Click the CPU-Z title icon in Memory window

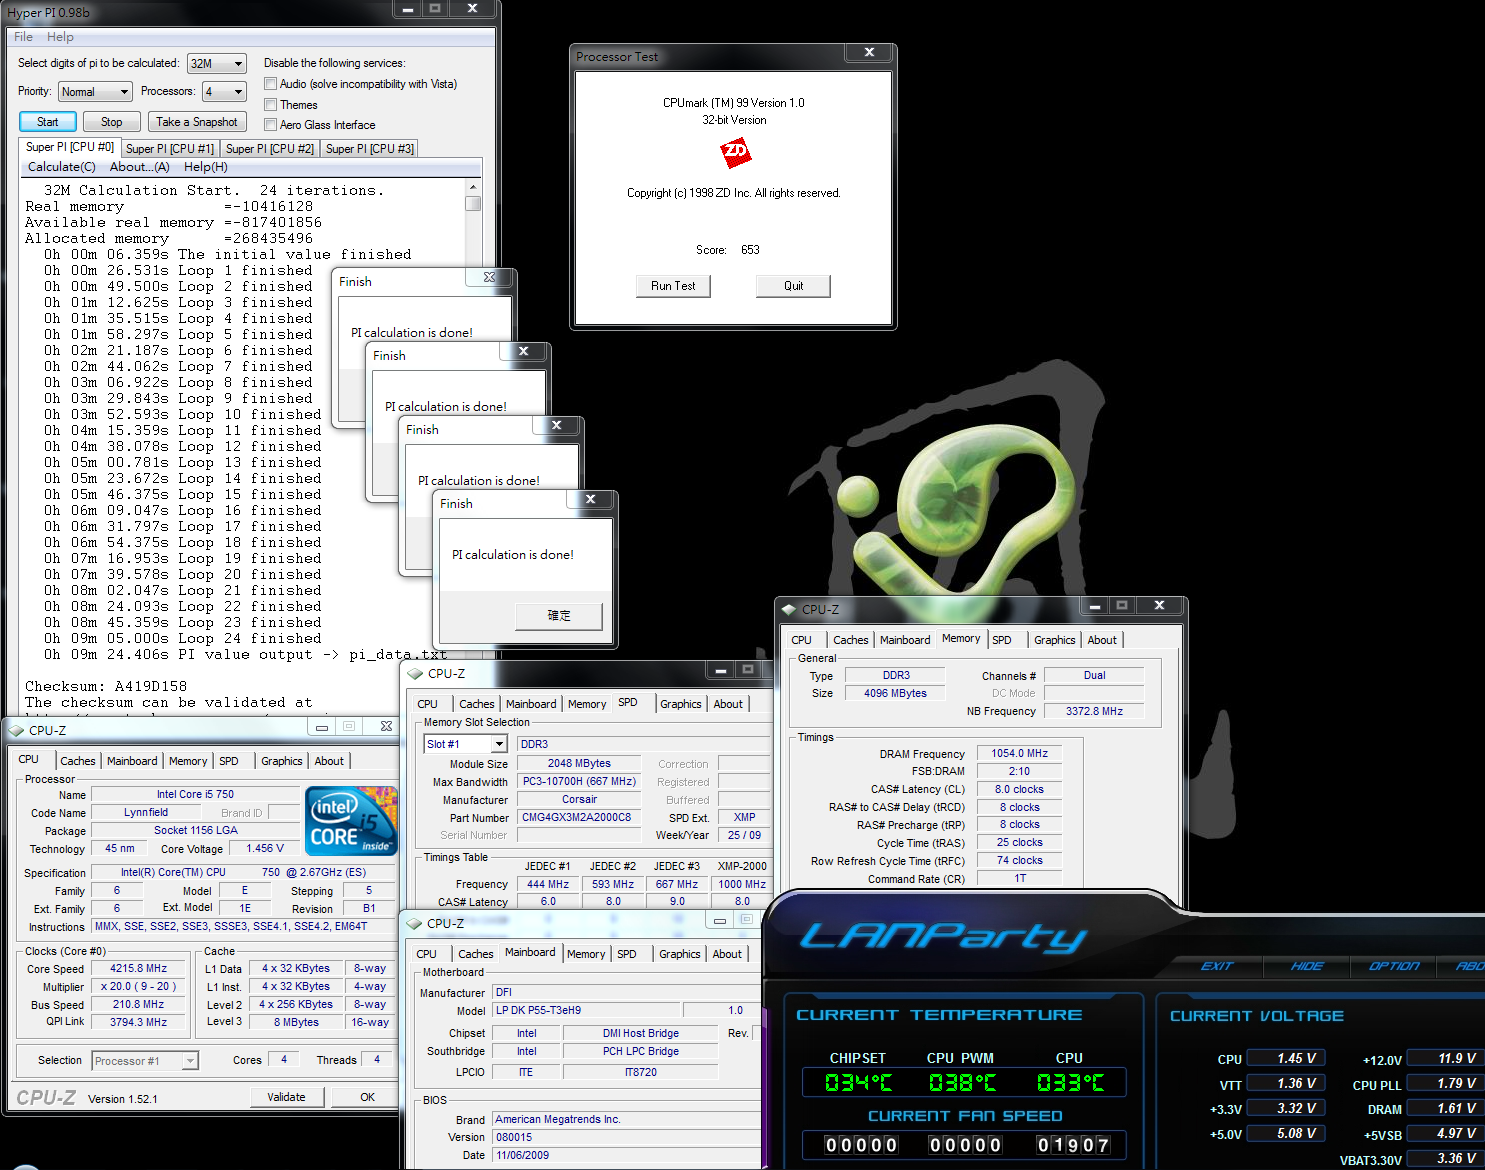coord(789,609)
